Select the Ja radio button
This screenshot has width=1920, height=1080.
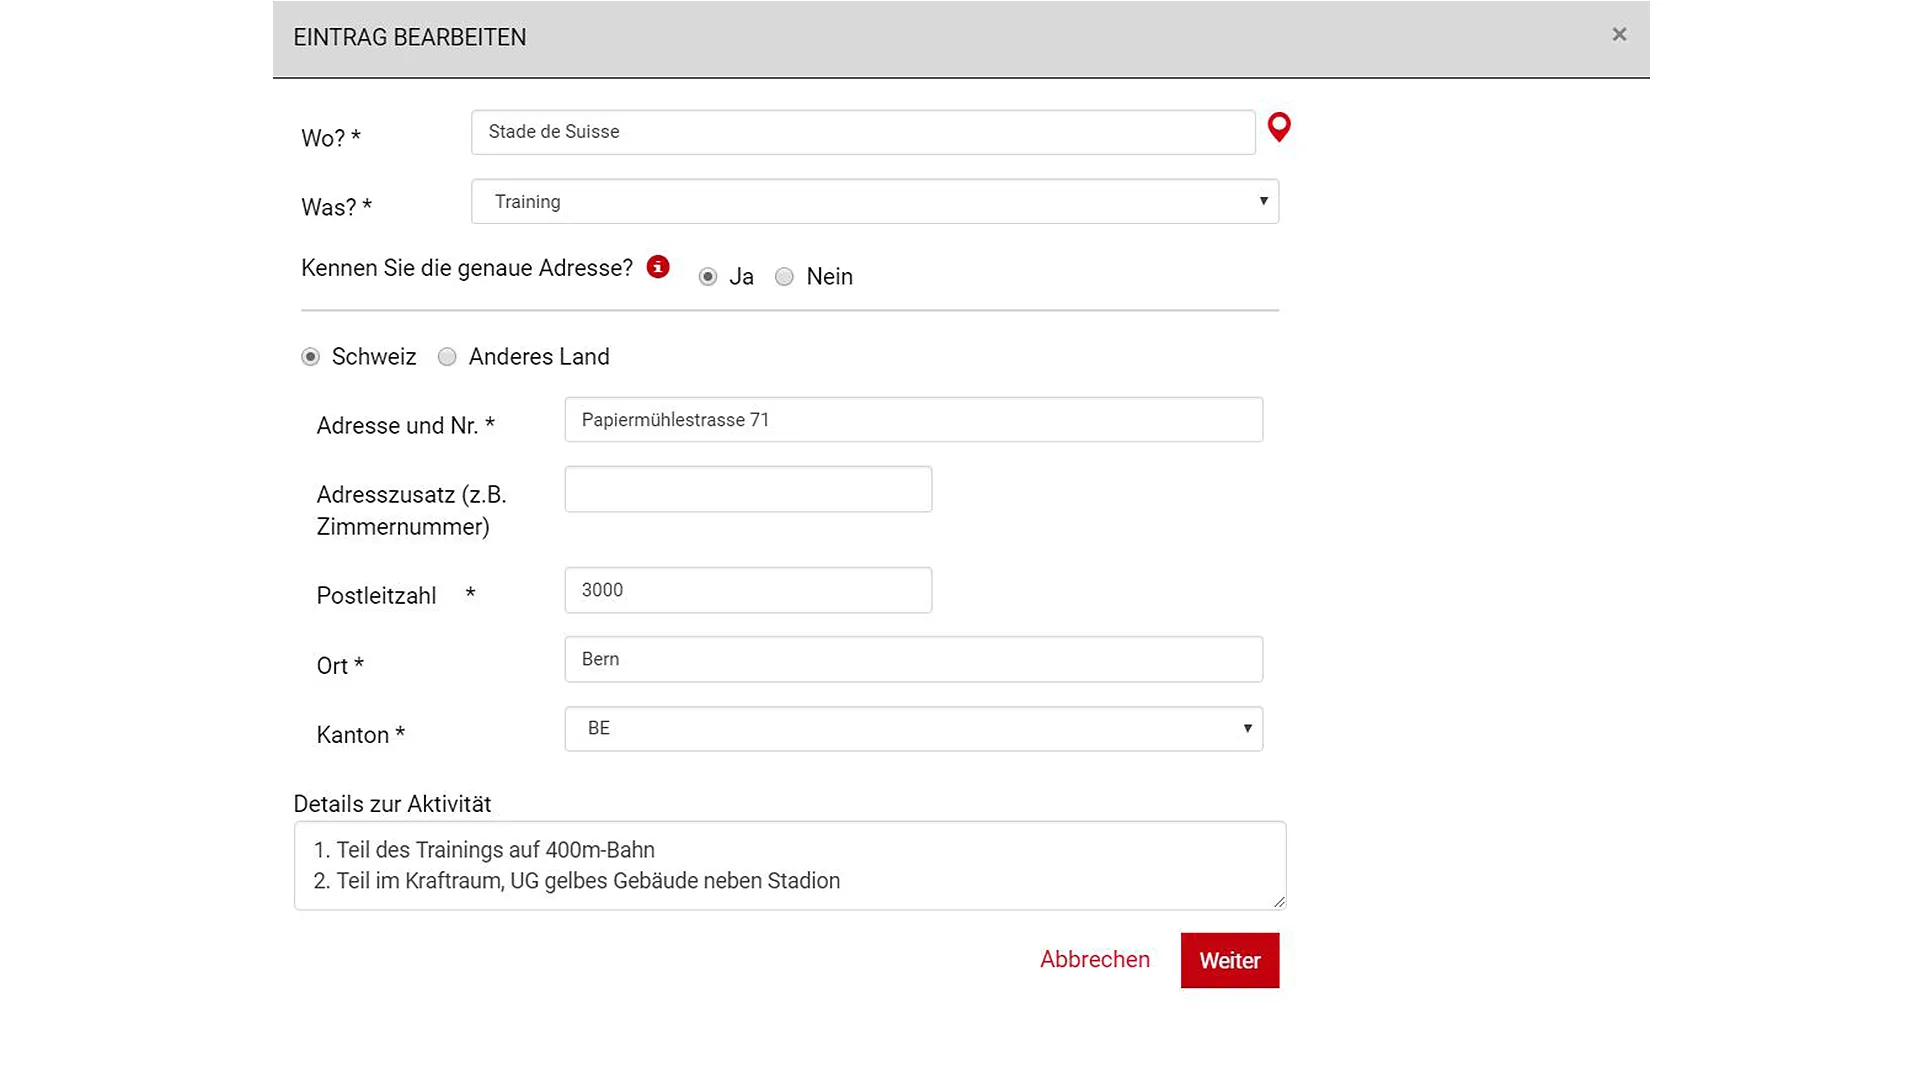coord(708,277)
